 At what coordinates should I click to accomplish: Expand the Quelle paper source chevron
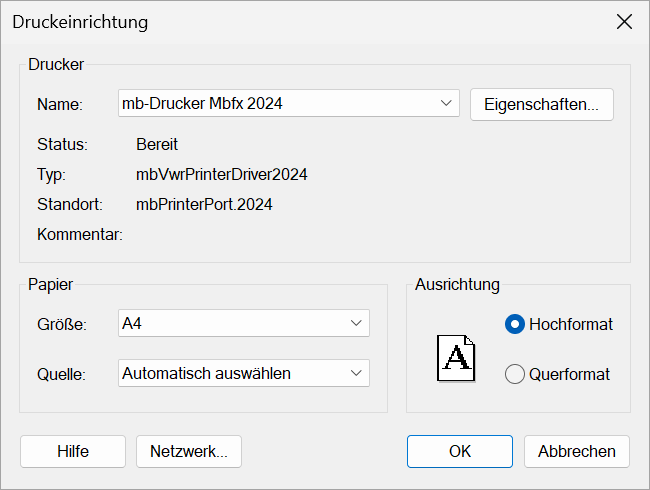[356, 373]
